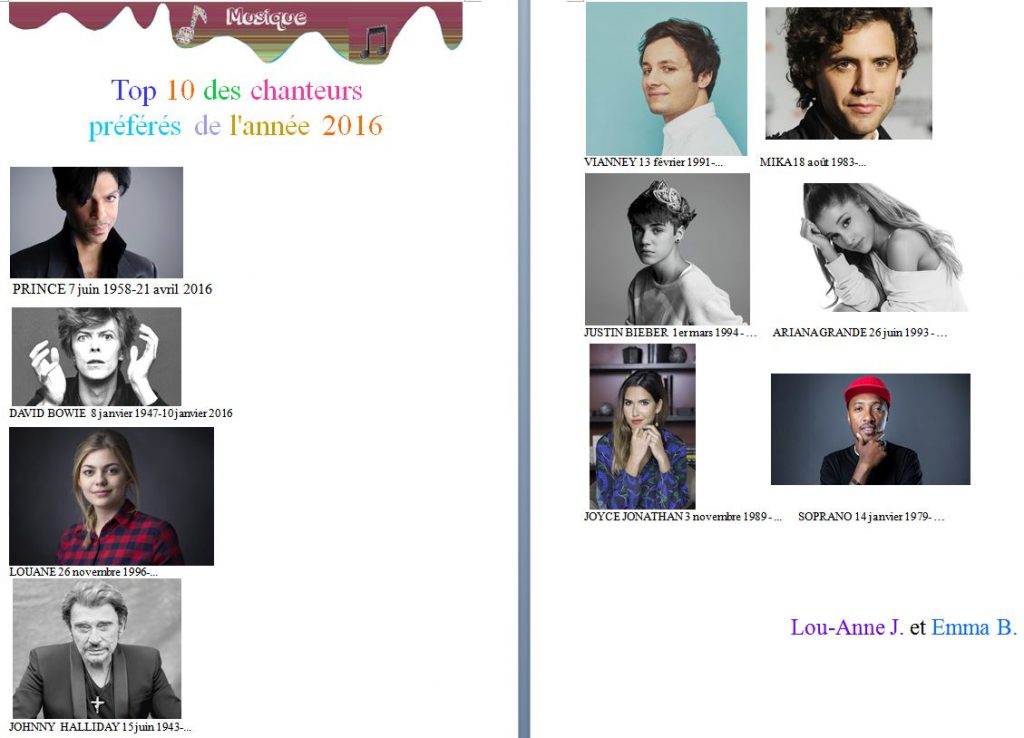This screenshot has width=1024, height=738.
Task: Click the author name "Lou-Anne J."
Action: [x=847, y=627]
